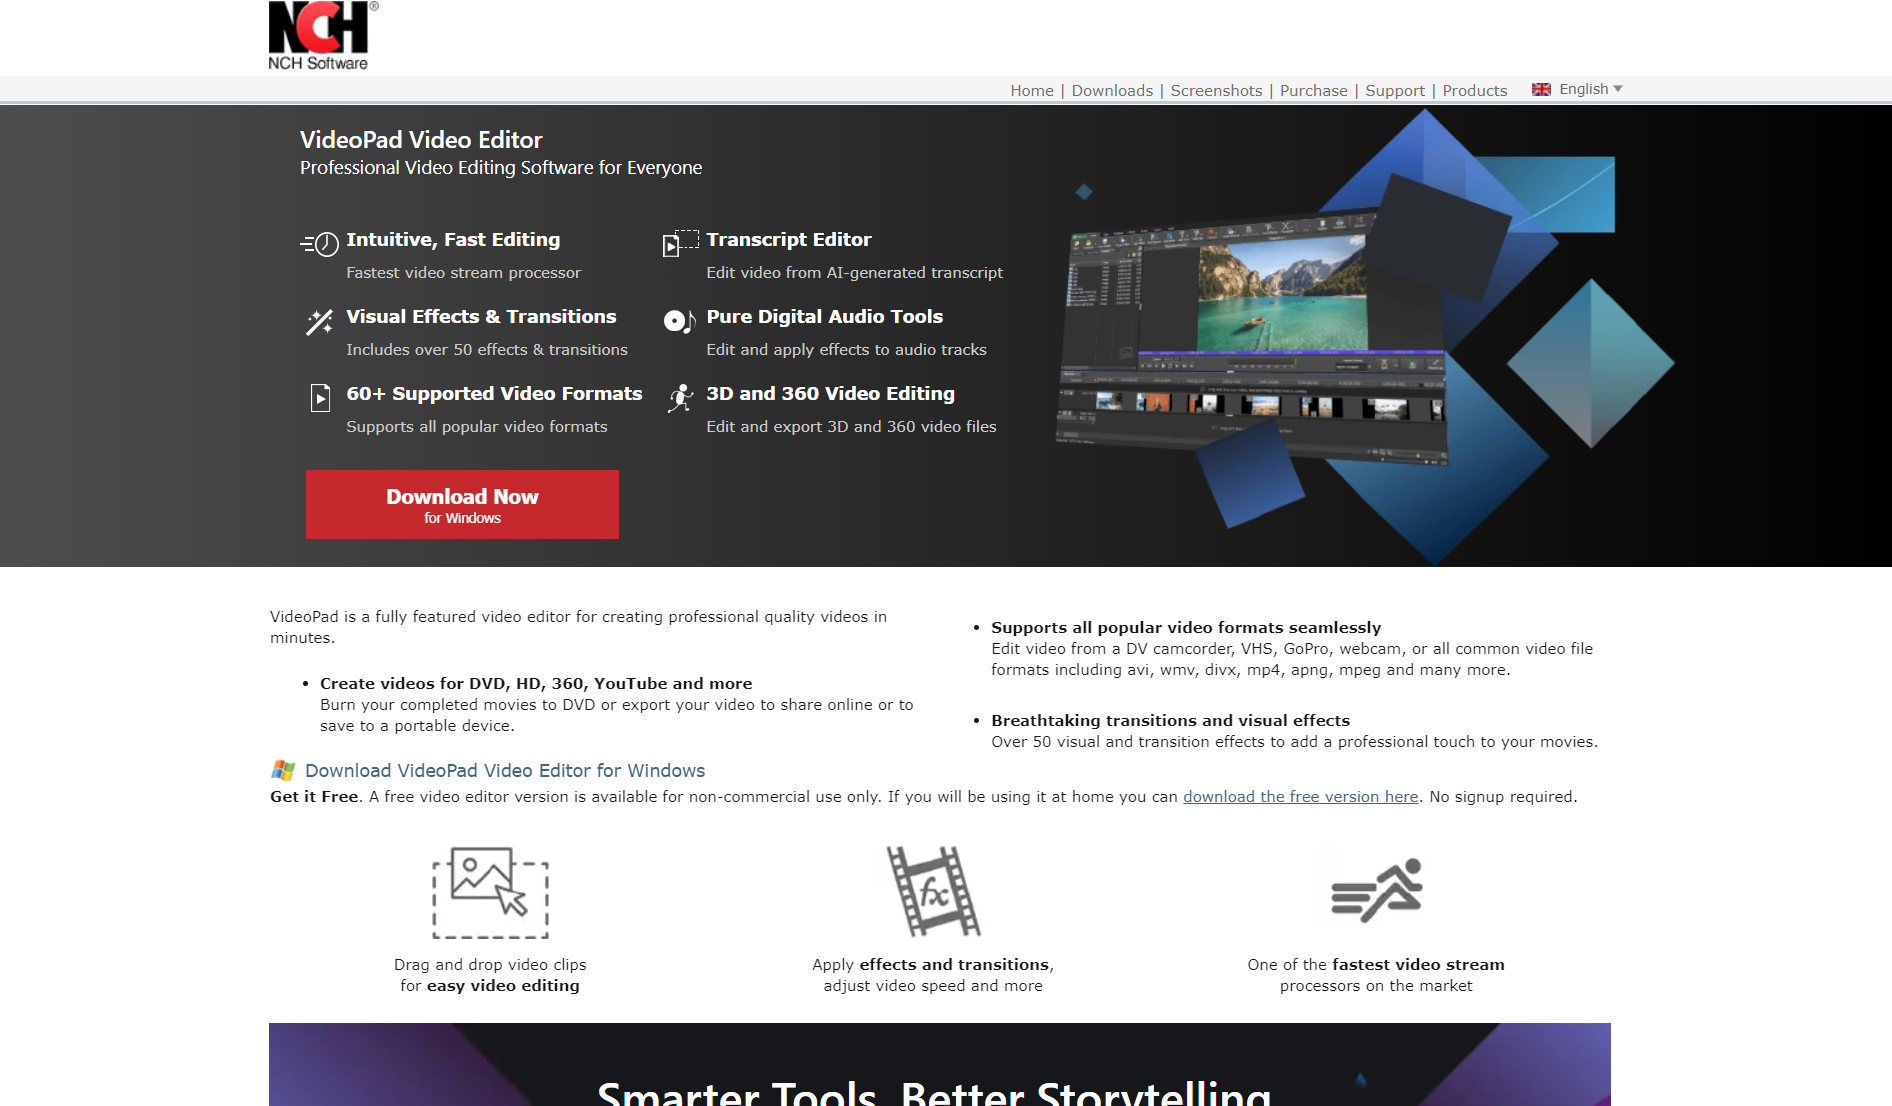Click the Intuitive, Fast Editing heading

tap(453, 239)
